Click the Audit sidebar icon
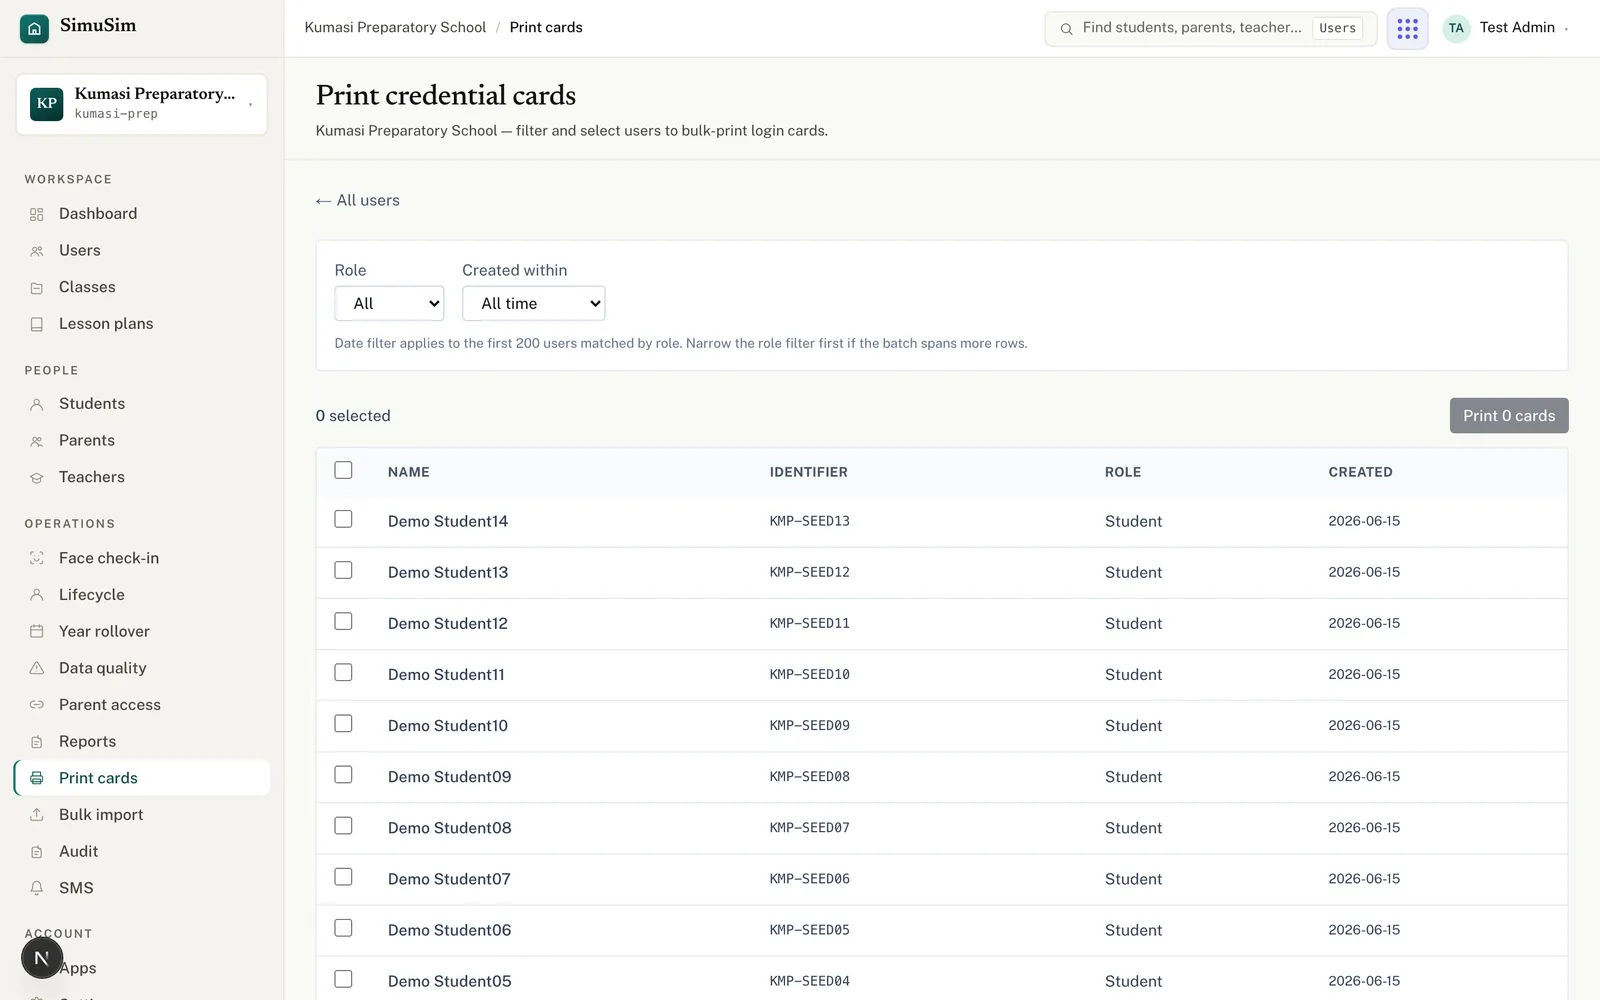Viewport: 1600px width, 1000px height. point(37,852)
